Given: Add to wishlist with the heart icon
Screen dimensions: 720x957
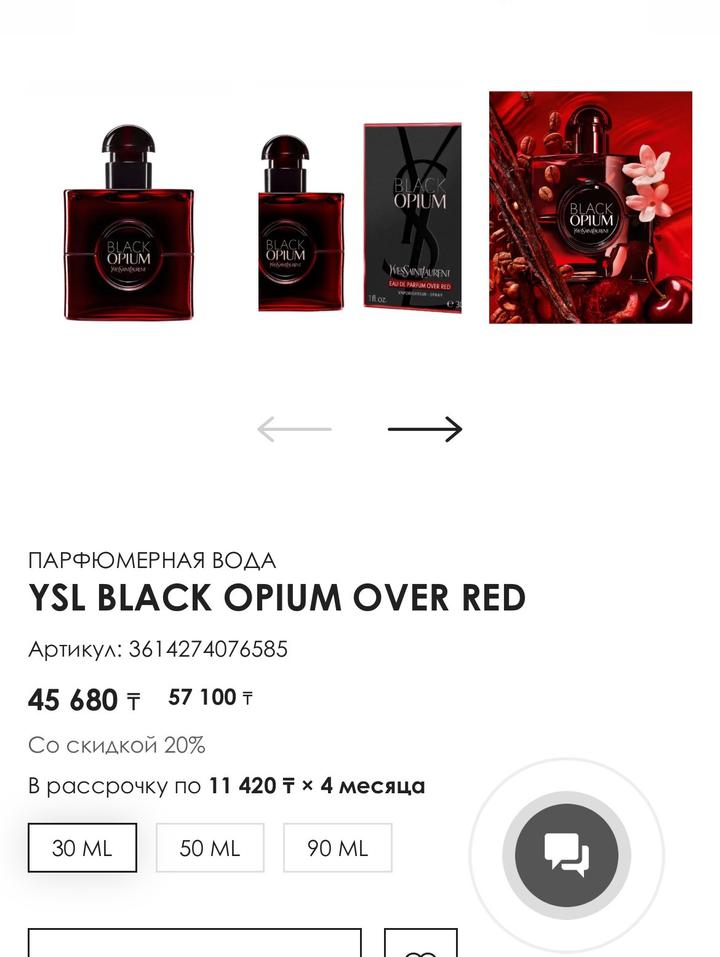Looking at the screenshot, I should coord(420,944).
